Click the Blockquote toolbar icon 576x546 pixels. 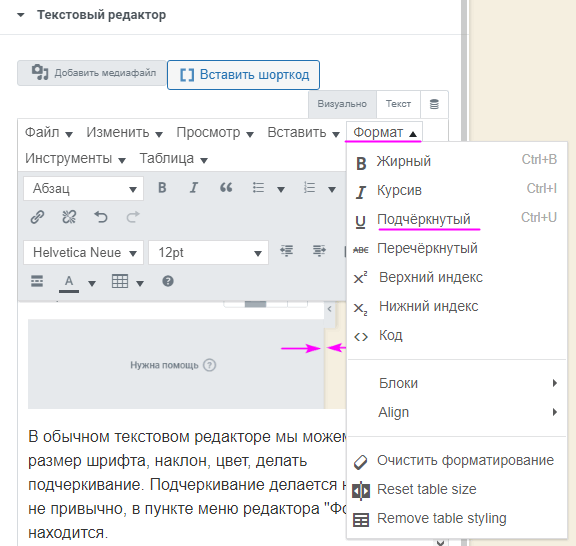click(x=226, y=188)
